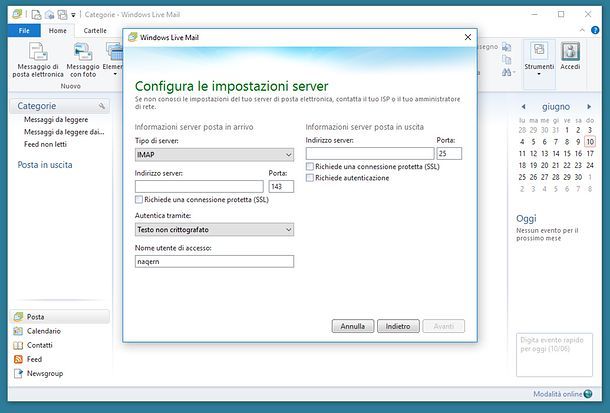Image resolution: width=610 pixels, height=413 pixels.
Task: Select Messaggi da leggere dai... category
Action: coord(64,132)
